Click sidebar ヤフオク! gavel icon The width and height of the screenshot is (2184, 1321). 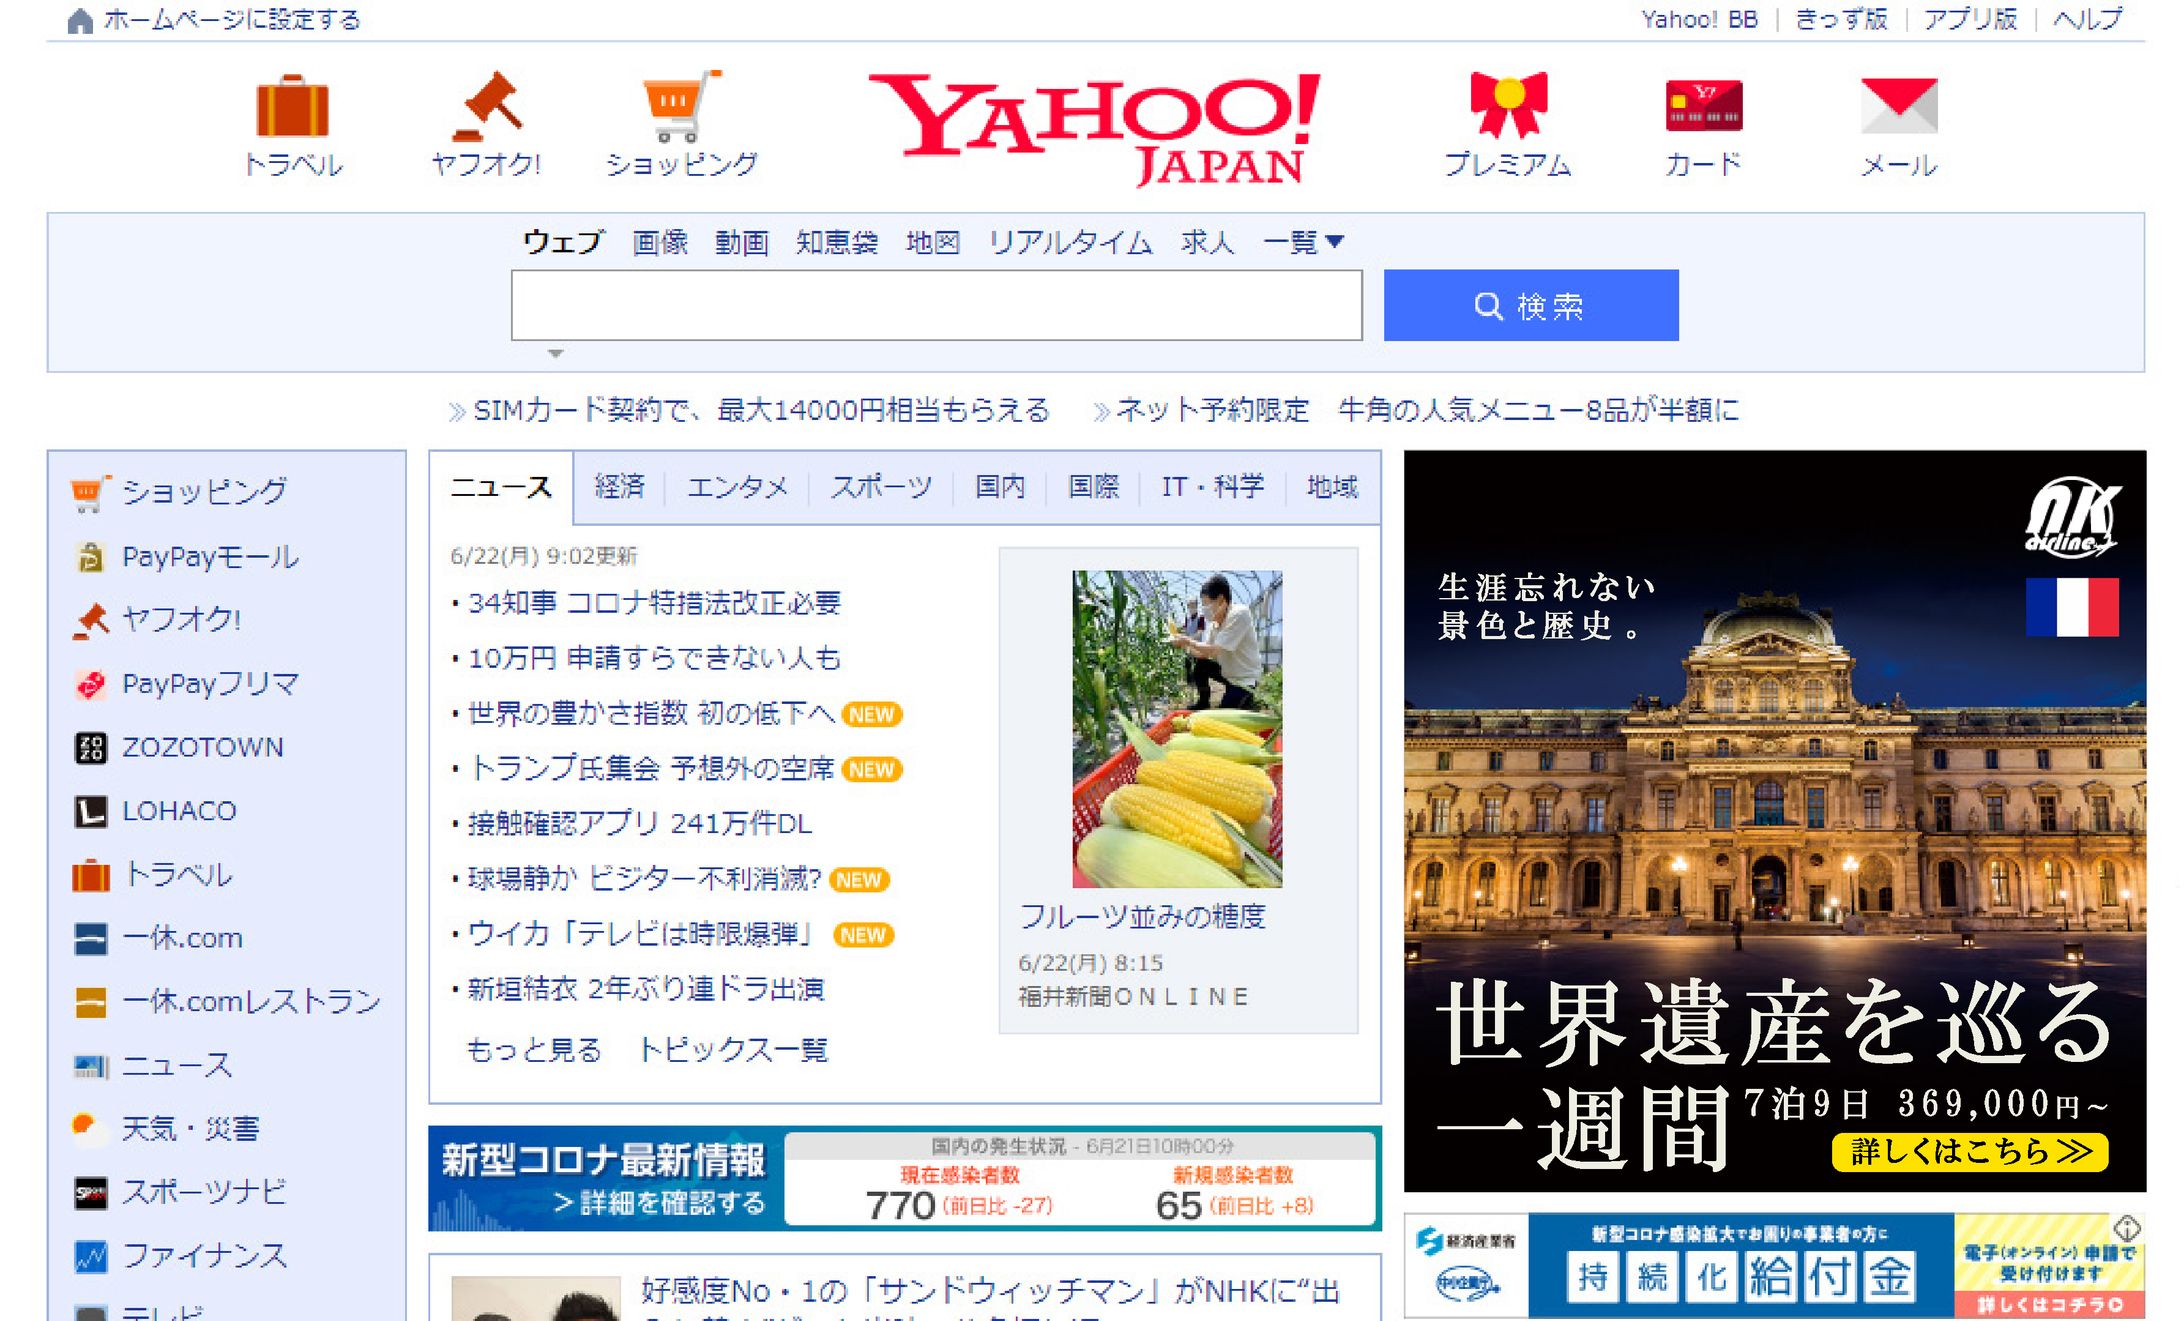coord(90,620)
